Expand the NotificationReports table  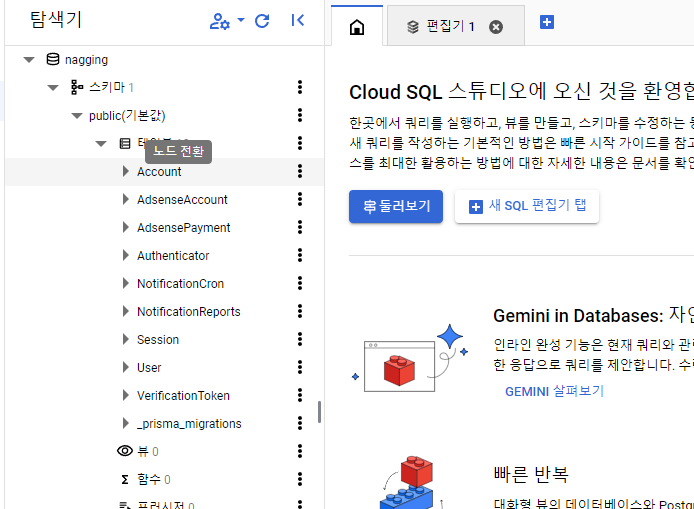(126, 311)
